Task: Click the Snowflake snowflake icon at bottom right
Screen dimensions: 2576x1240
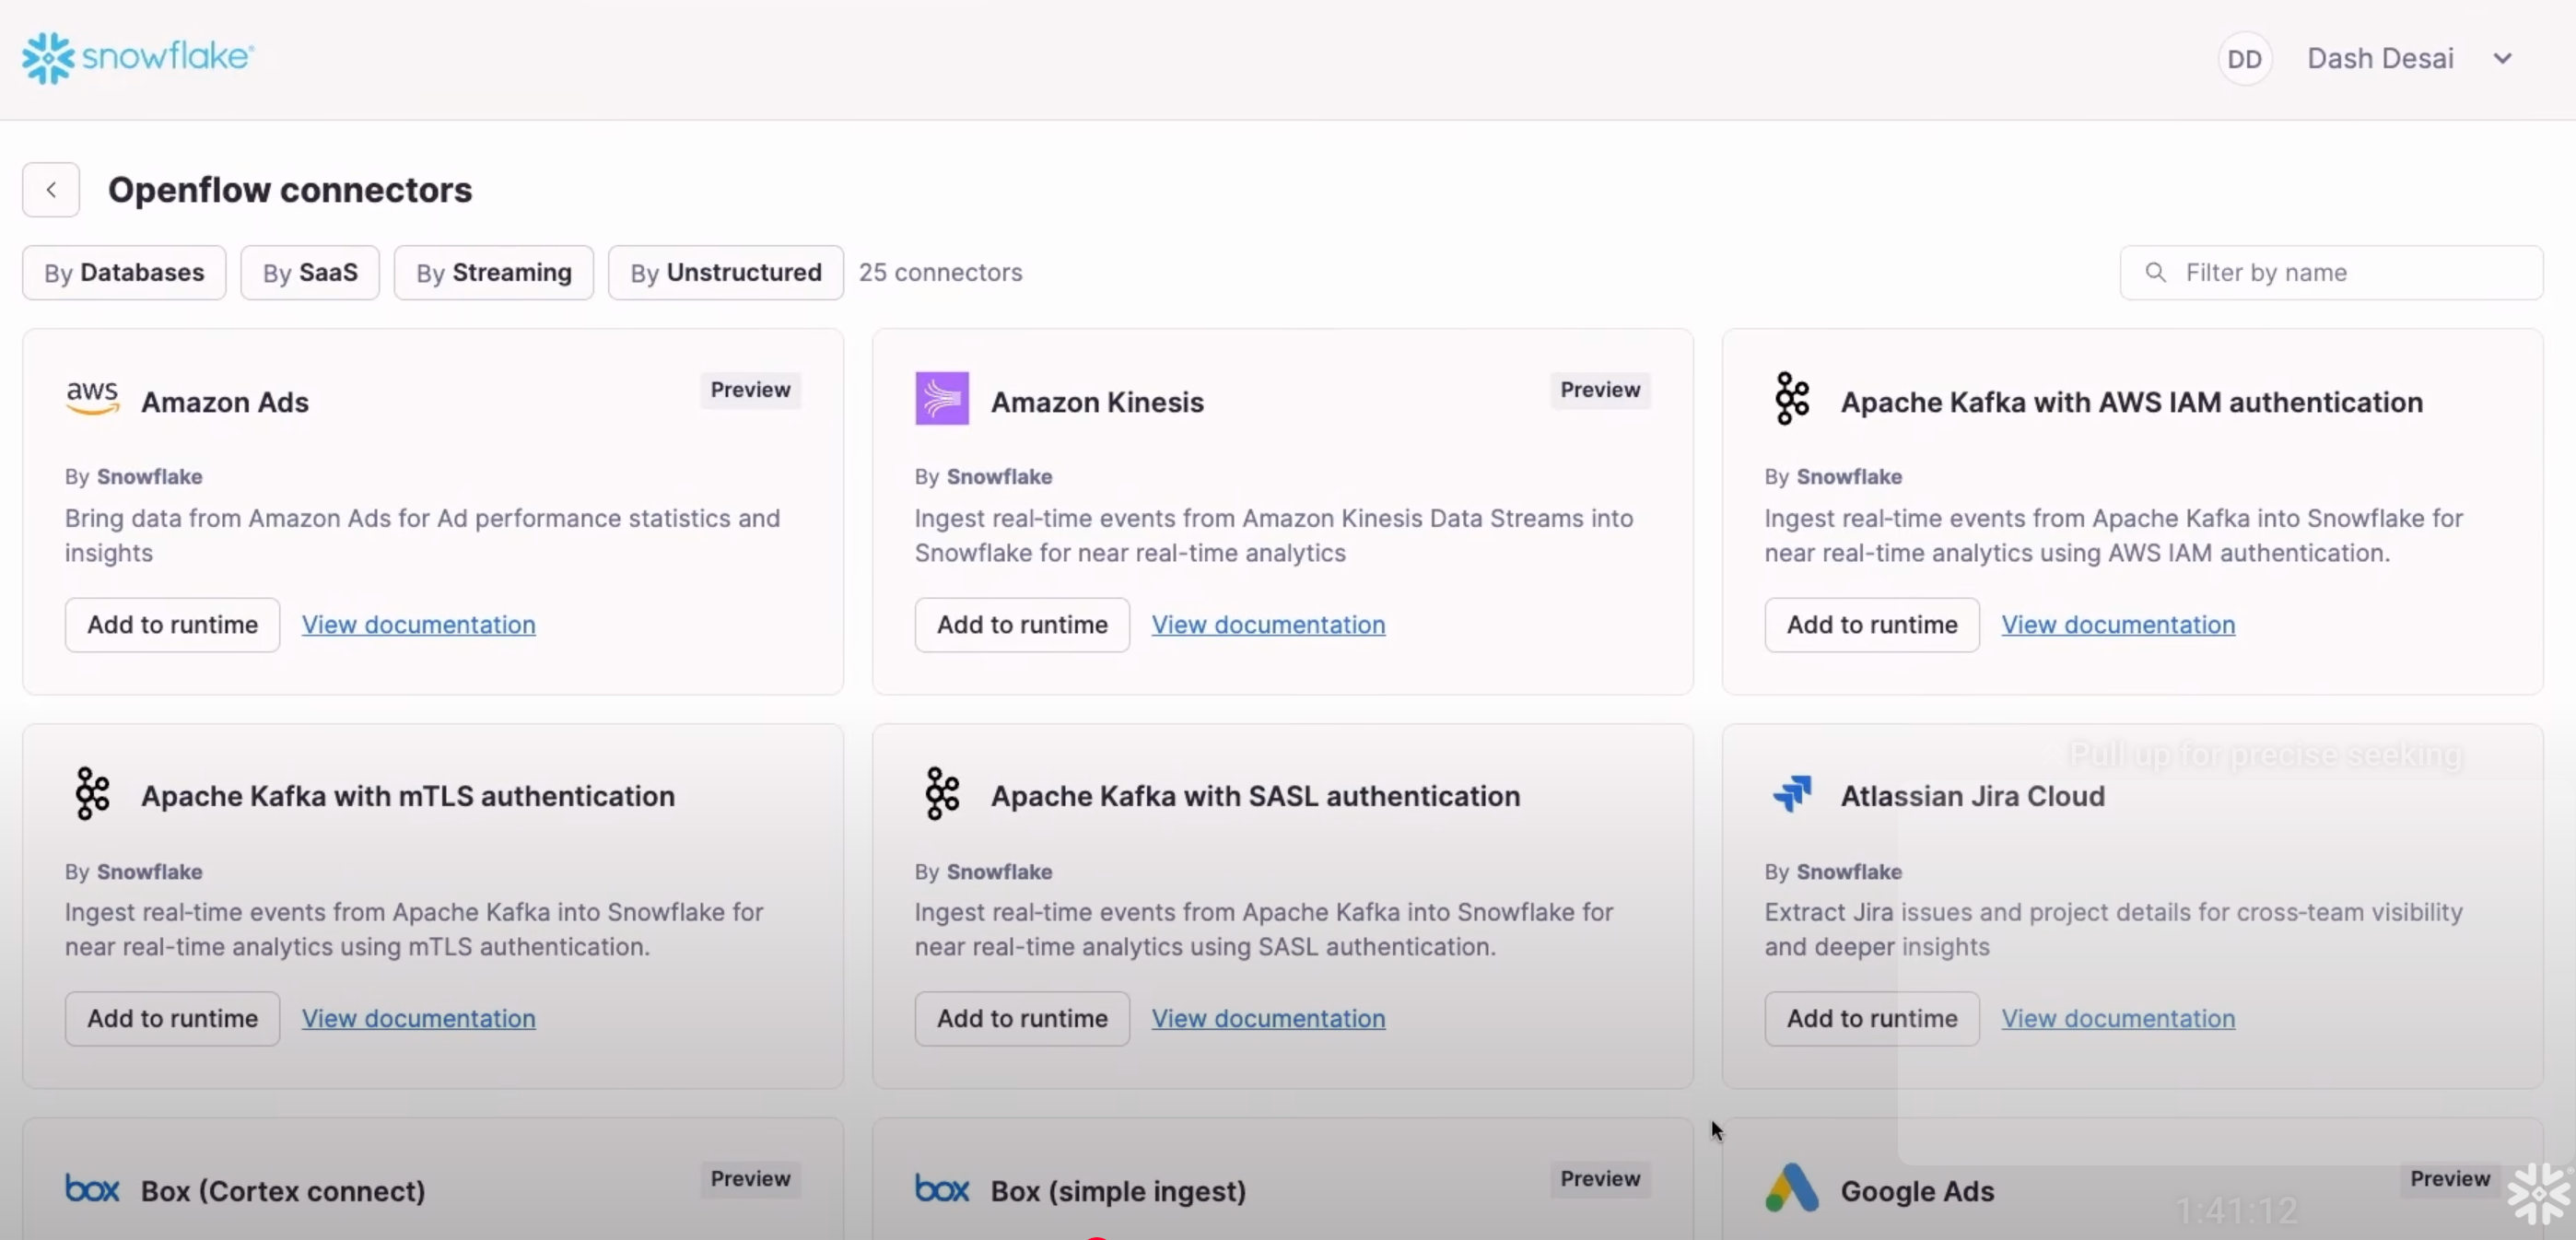Action: (x=2538, y=1192)
